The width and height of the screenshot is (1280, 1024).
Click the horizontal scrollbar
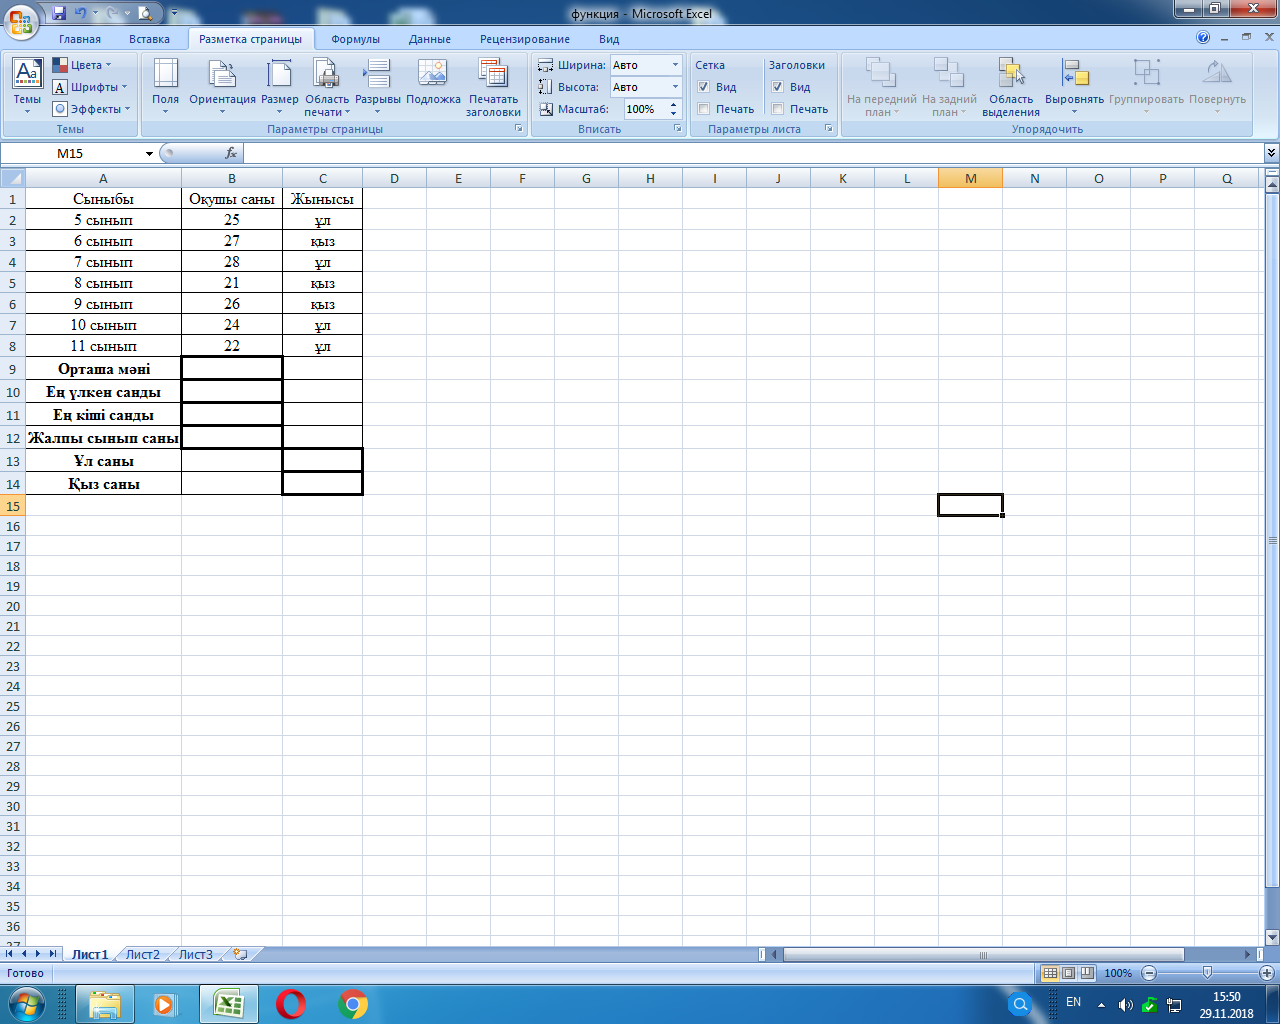(983, 955)
